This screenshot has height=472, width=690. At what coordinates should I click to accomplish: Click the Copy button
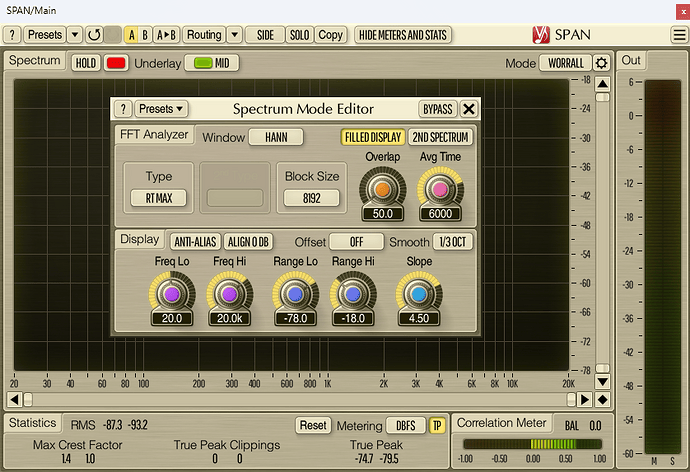coord(330,35)
